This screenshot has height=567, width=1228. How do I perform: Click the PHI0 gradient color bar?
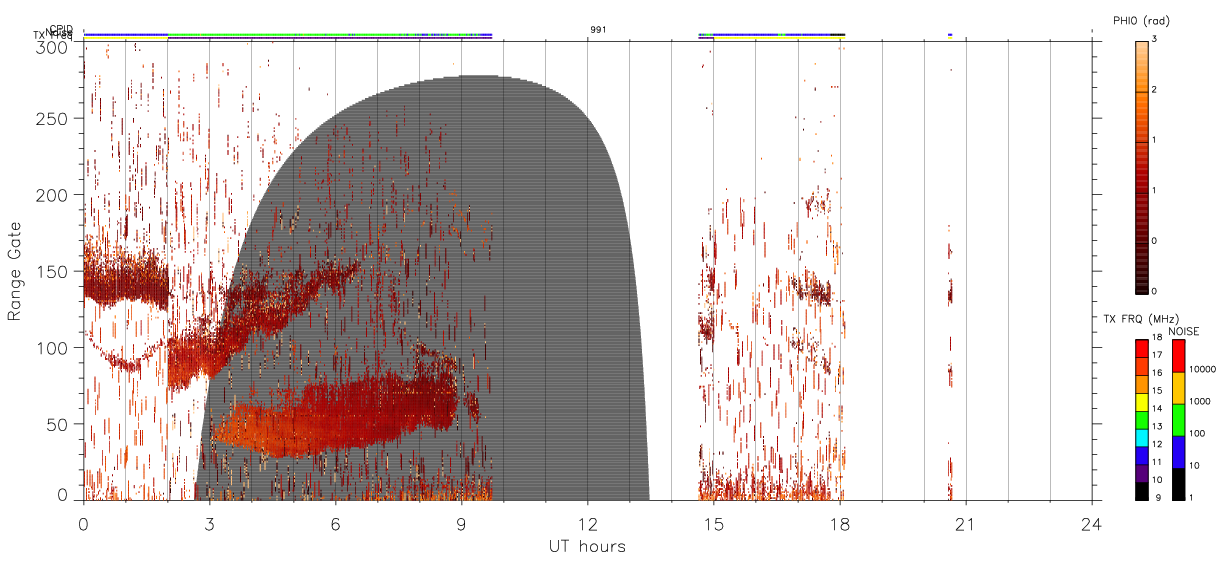(1142, 166)
